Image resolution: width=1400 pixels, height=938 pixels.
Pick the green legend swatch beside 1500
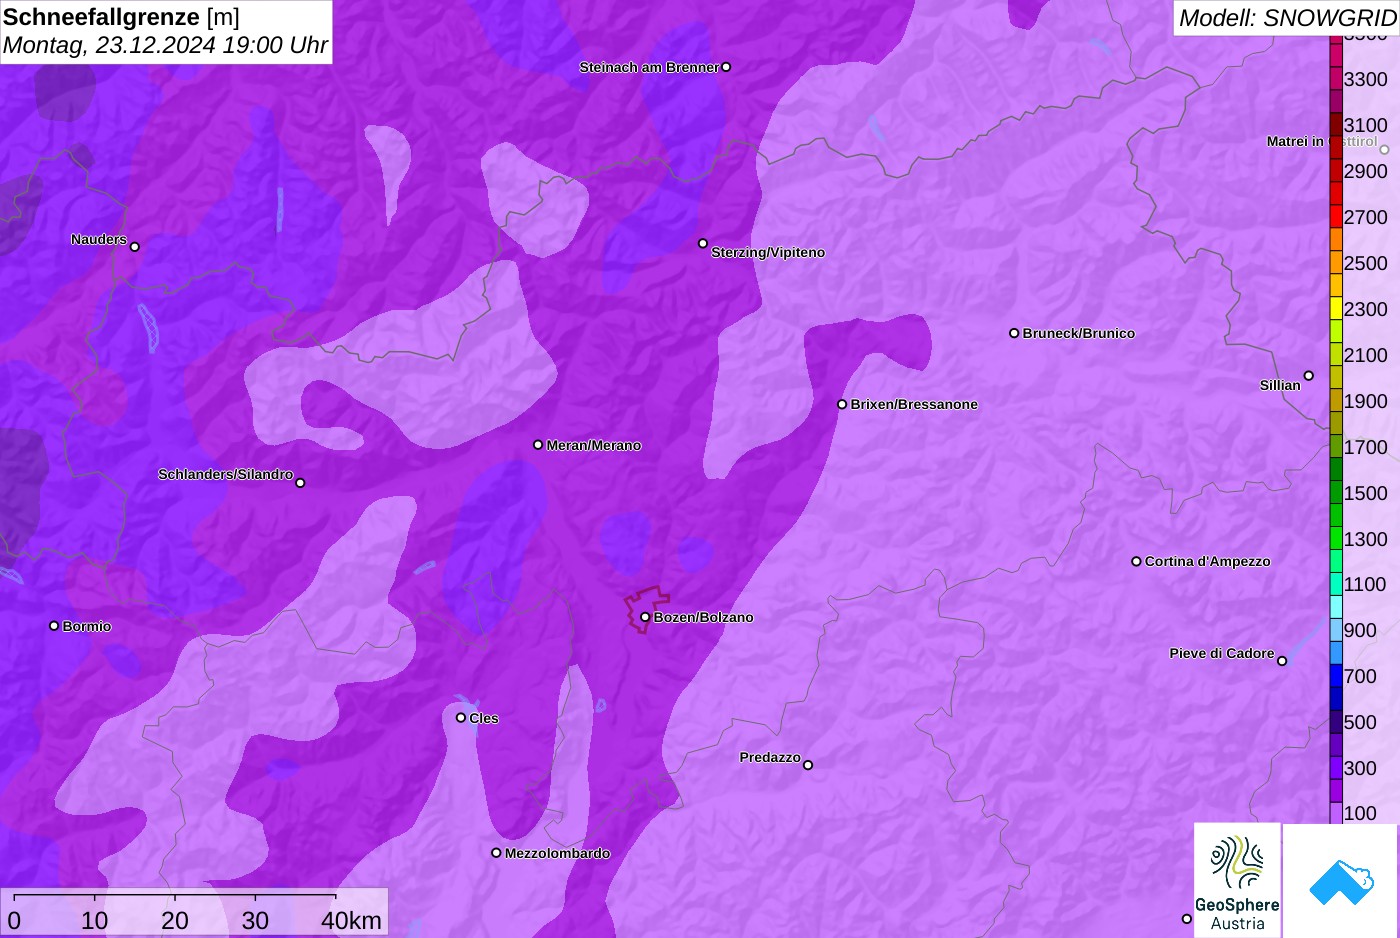click(1336, 493)
